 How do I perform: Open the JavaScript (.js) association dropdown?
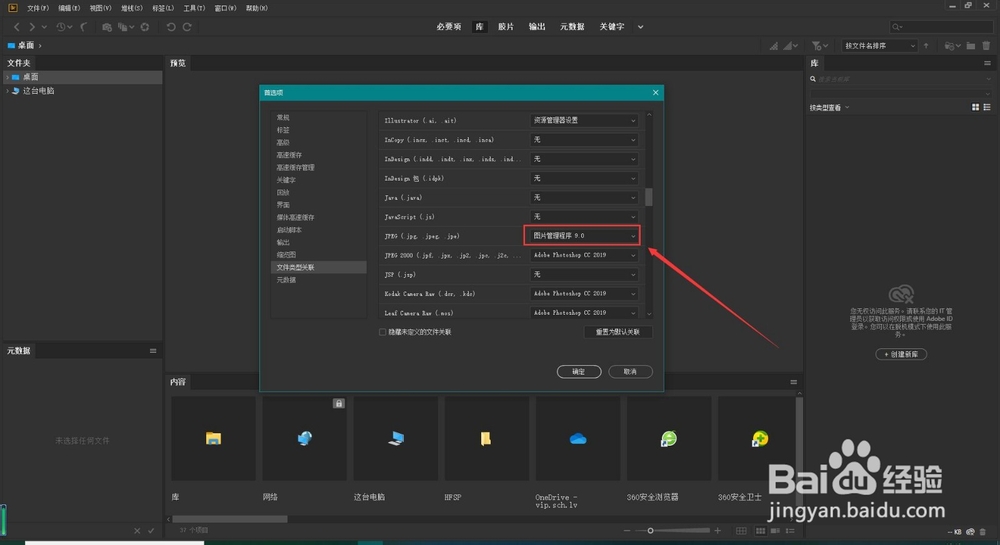(584, 217)
